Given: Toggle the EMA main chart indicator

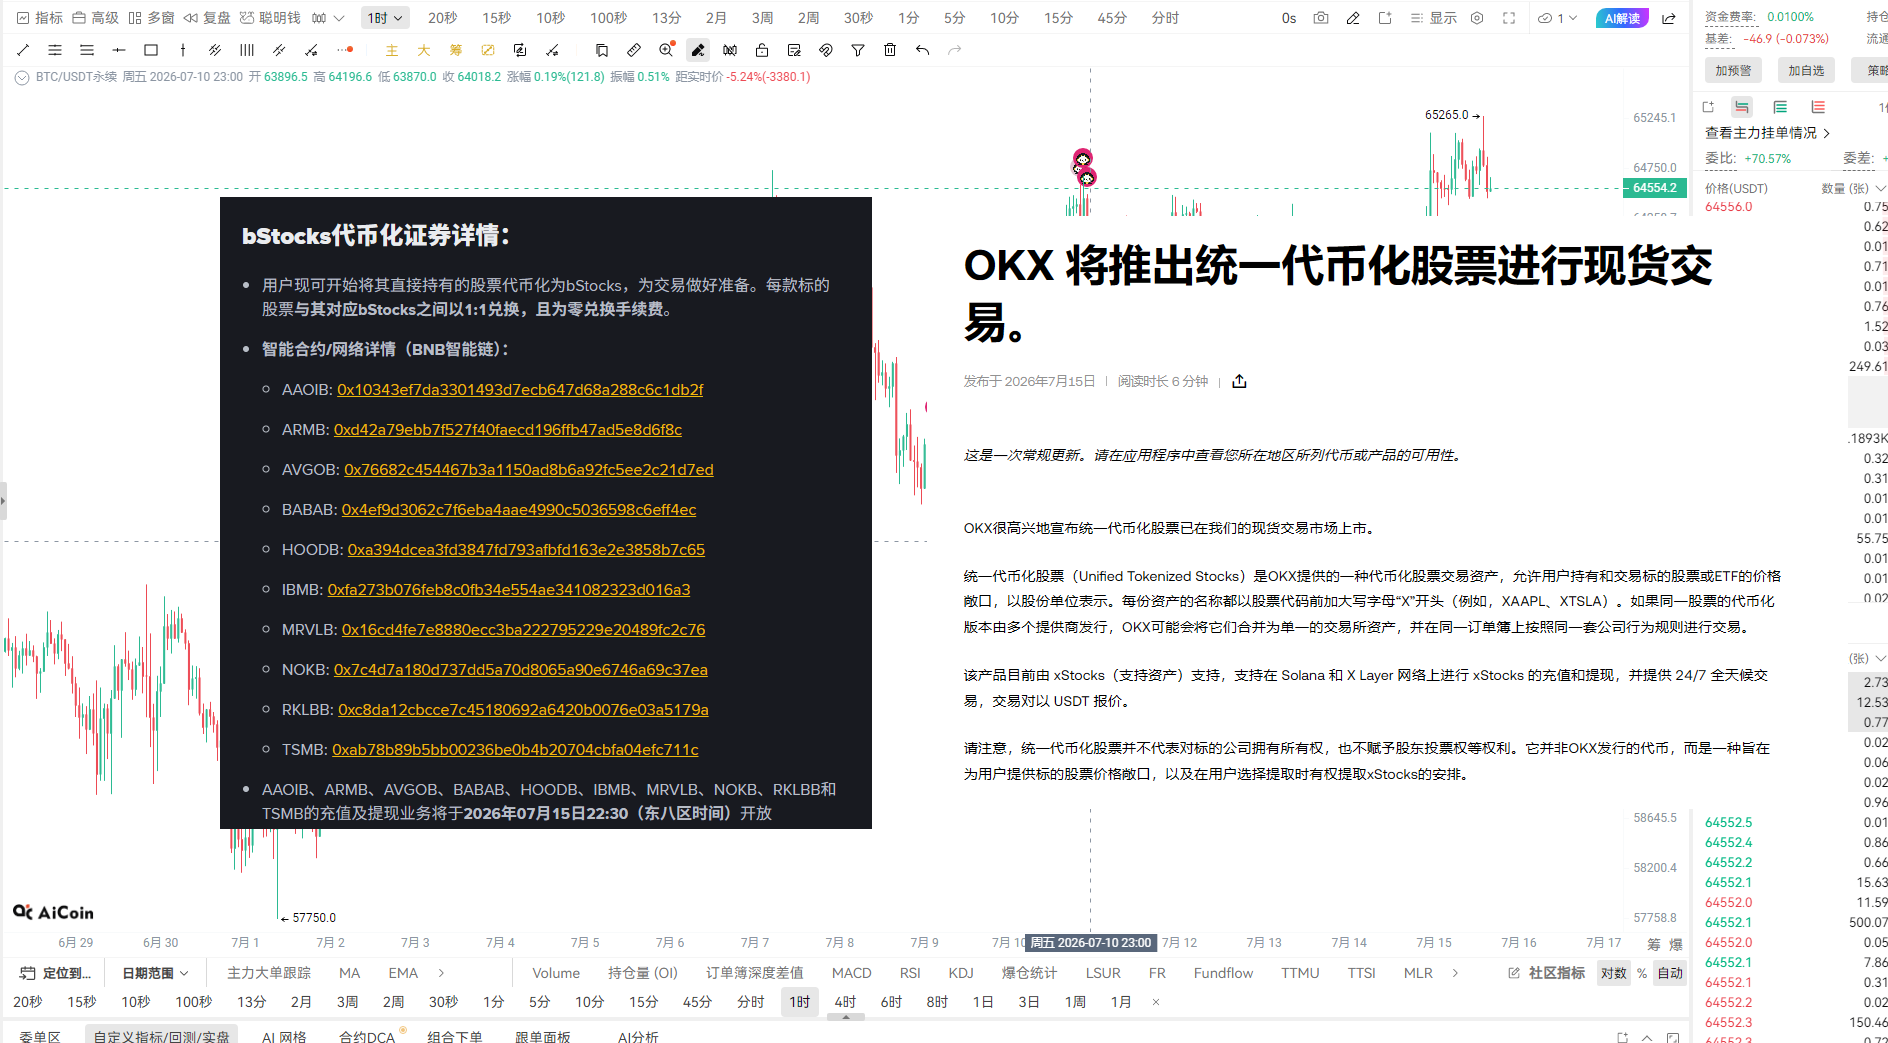Looking at the screenshot, I should pos(403,973).
